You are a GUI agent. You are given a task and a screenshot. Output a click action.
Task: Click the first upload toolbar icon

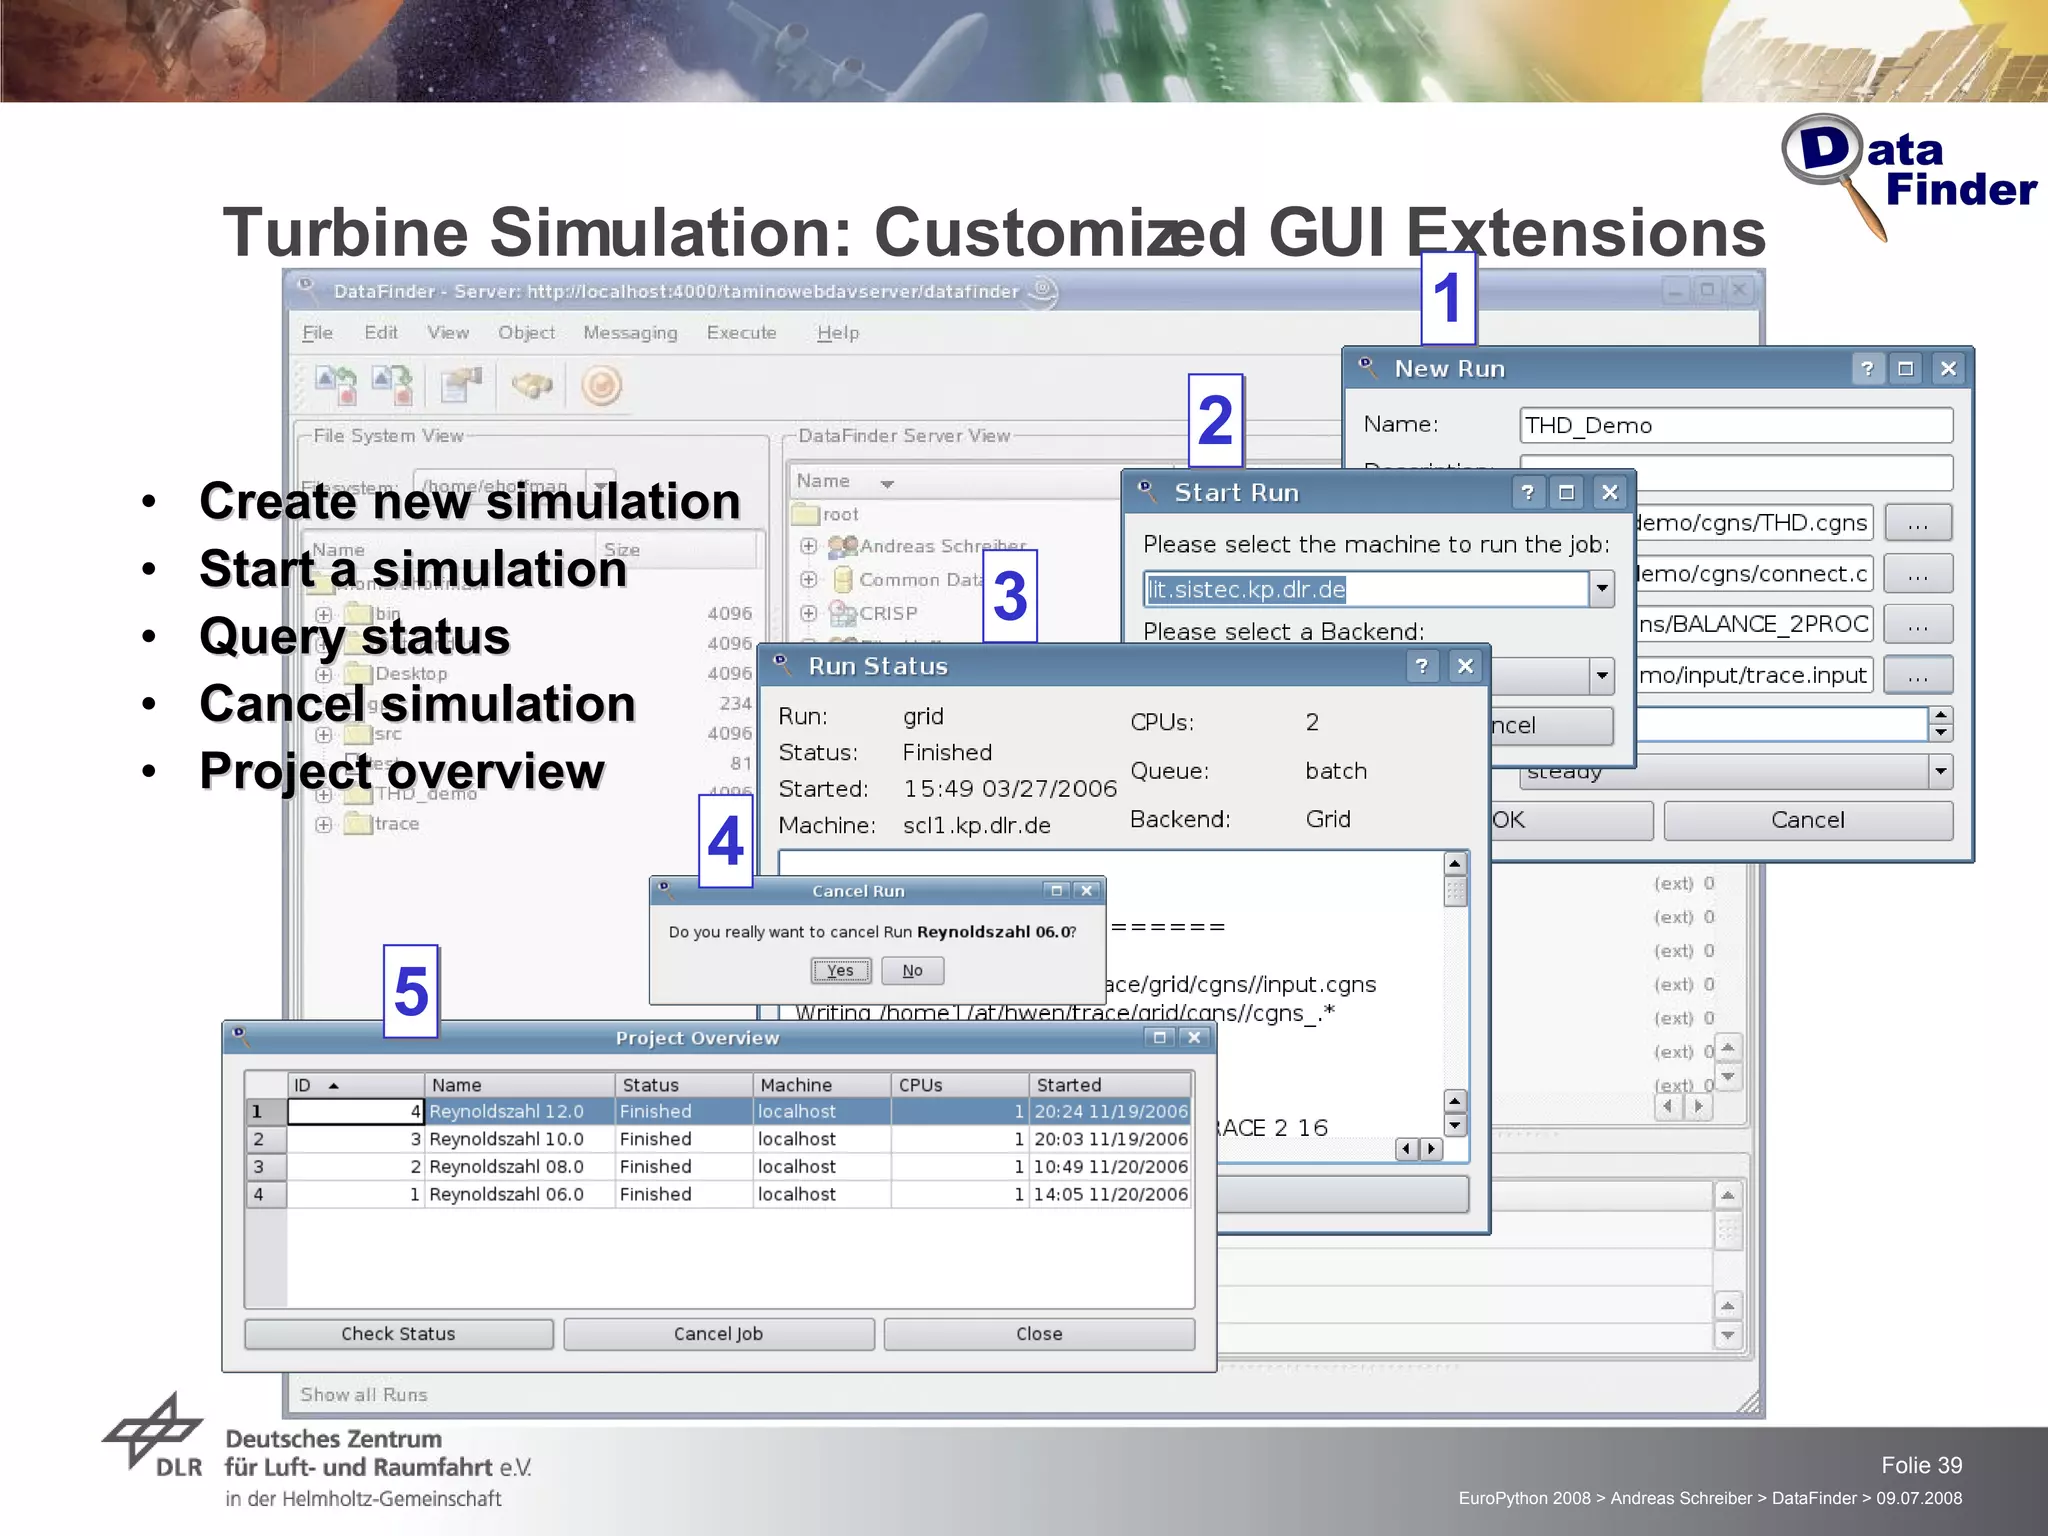pos(336,385)
